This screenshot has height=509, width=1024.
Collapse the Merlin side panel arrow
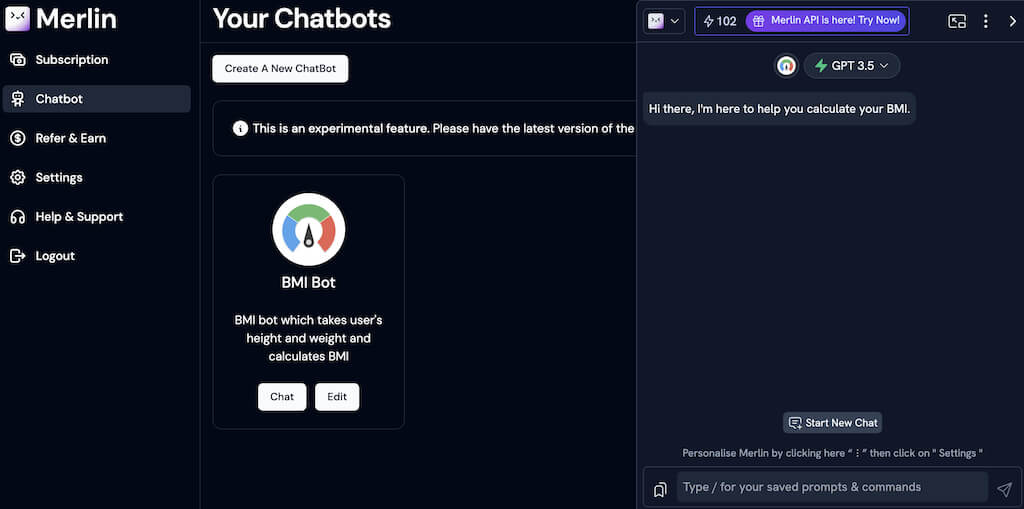[x=1012, y=21]
